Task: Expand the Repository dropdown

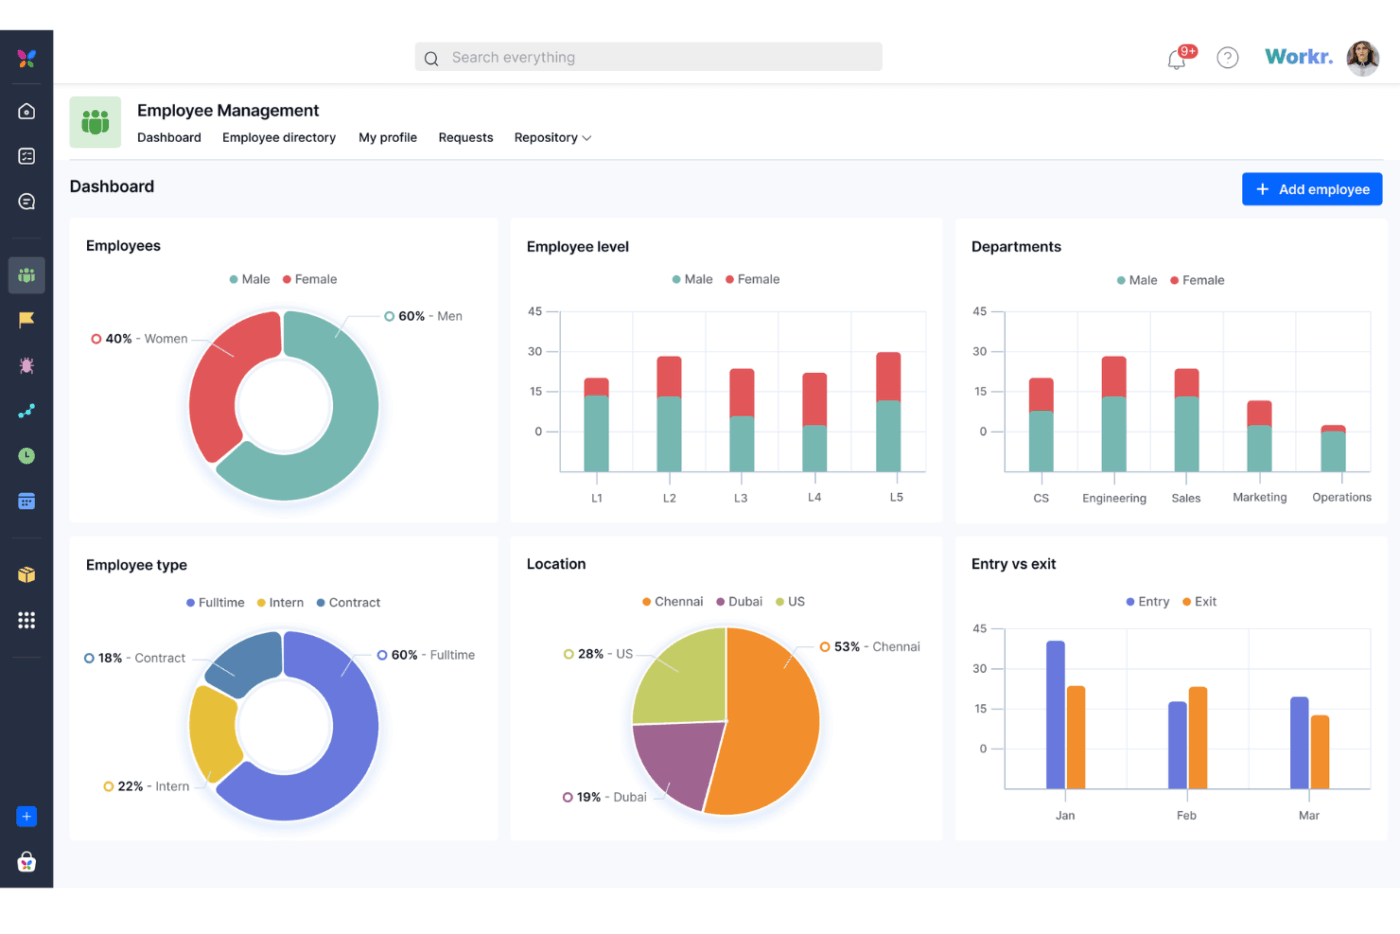Action: point(552,137)
